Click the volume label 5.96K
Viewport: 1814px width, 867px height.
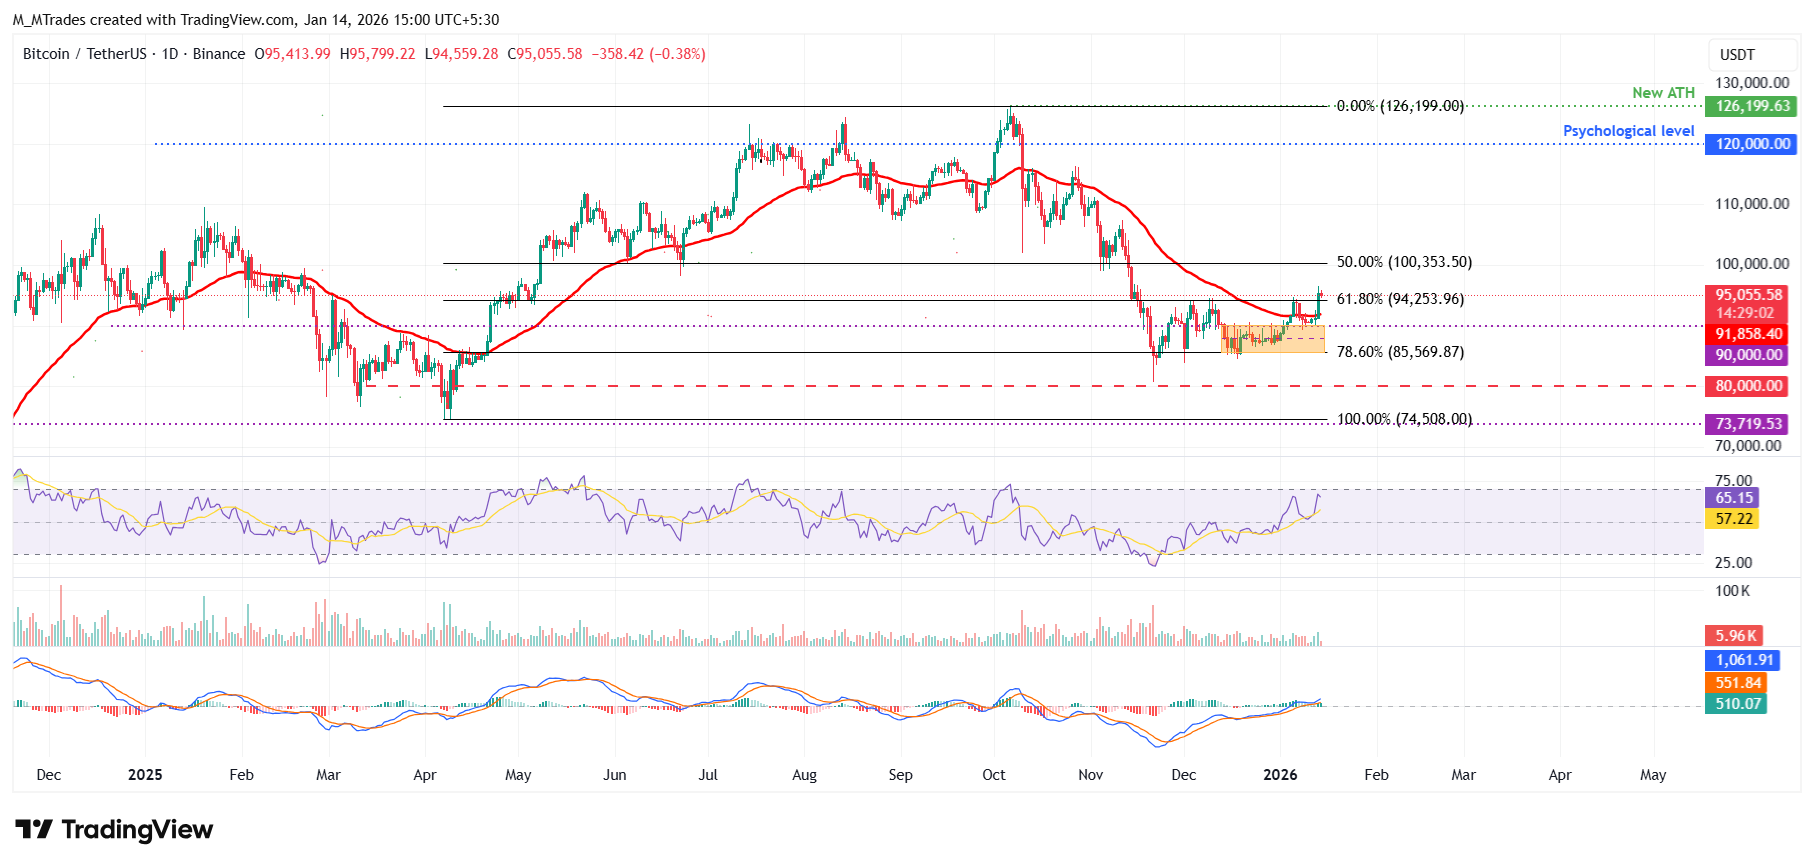click(1735, 636)
